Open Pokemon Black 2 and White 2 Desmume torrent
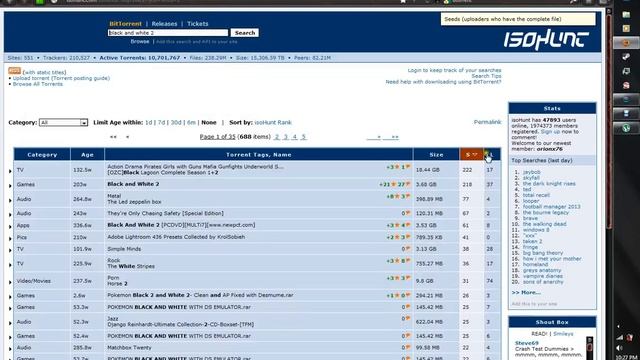Image resolution: width=640 pixels, height=360 pixels. coord(200,295)
